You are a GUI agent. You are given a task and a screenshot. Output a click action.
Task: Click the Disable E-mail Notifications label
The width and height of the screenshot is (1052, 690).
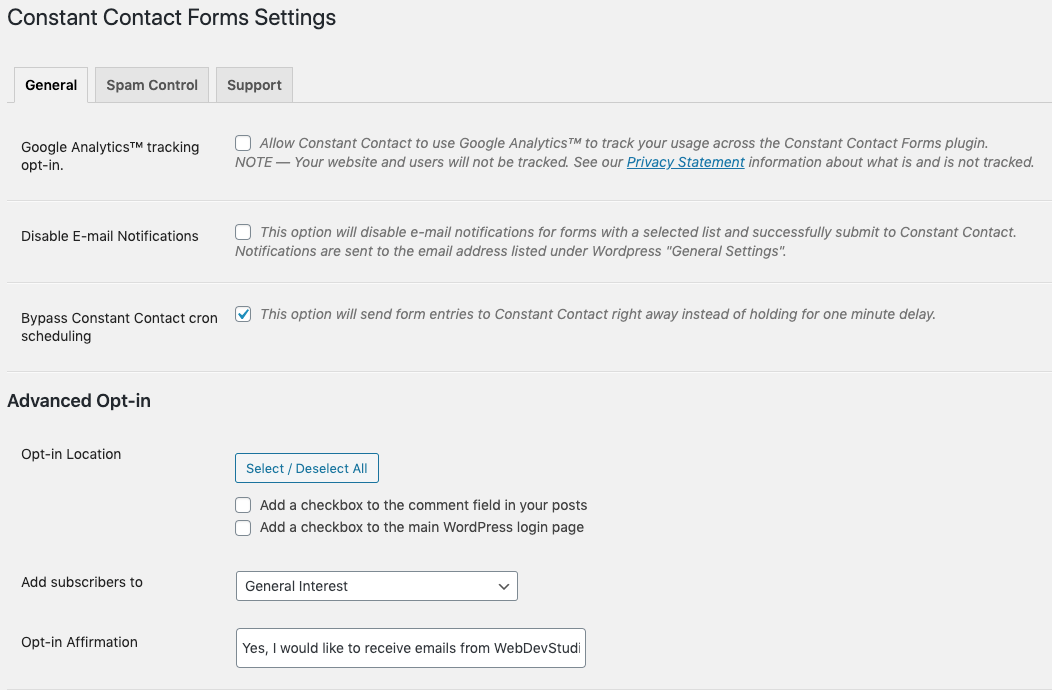coord(110,236)
